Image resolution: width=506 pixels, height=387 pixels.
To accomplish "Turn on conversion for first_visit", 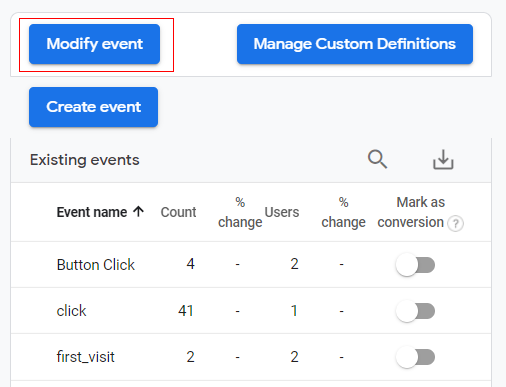I will coord(415,357).
